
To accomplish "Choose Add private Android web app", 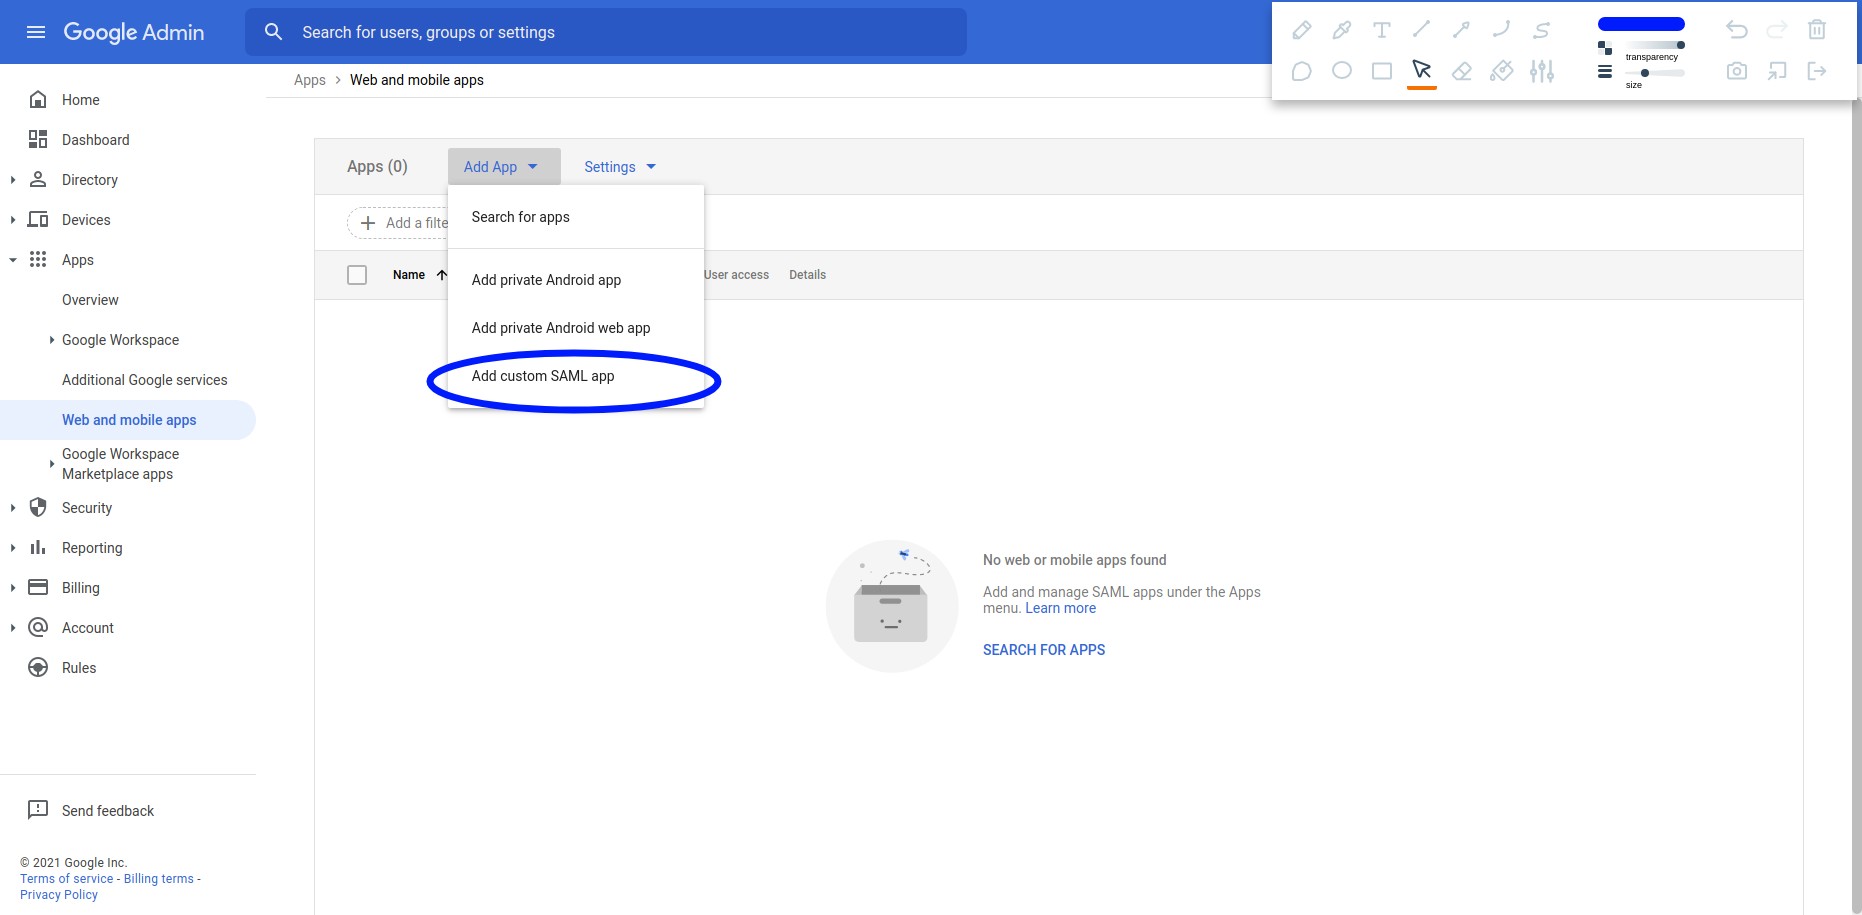I will click(x=576, y=328).
